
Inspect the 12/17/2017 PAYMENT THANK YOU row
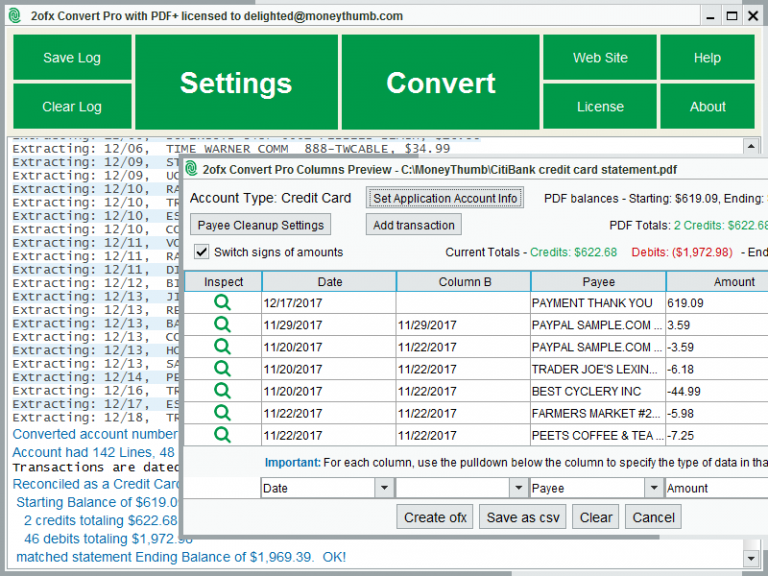coord(222,303)
